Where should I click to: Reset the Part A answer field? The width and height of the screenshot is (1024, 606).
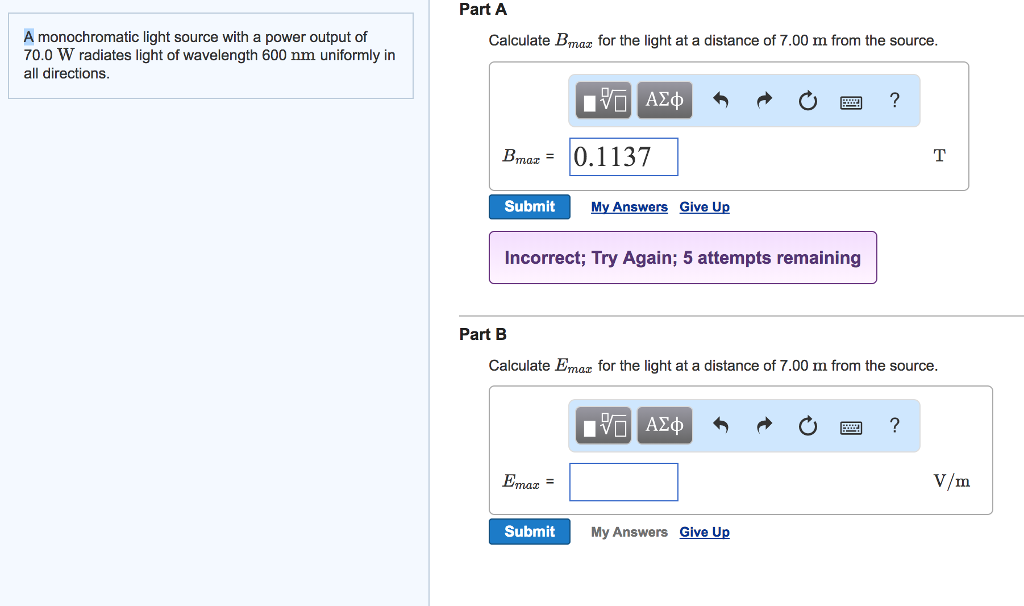click(x=807, y=100)
